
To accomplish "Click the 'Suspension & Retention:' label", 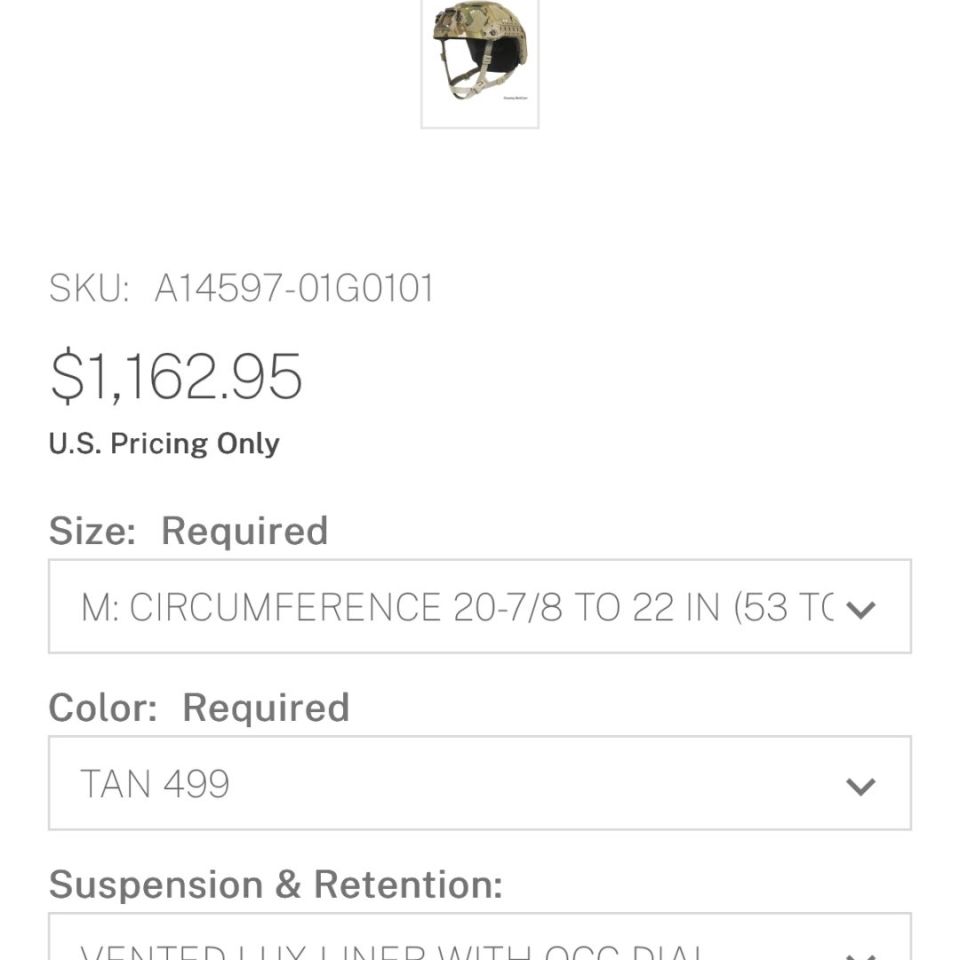I will [275, 885].
